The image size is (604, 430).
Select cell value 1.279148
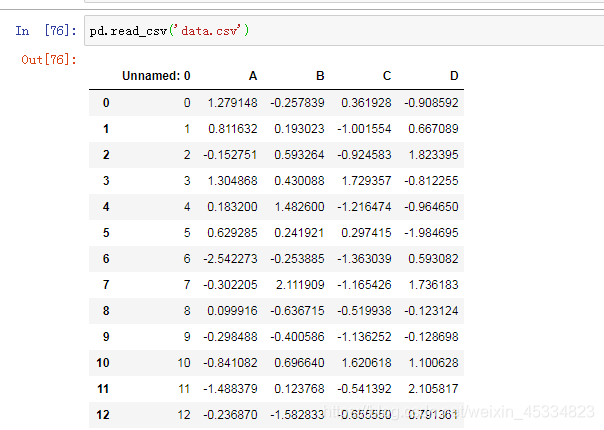tap(233, 103)
